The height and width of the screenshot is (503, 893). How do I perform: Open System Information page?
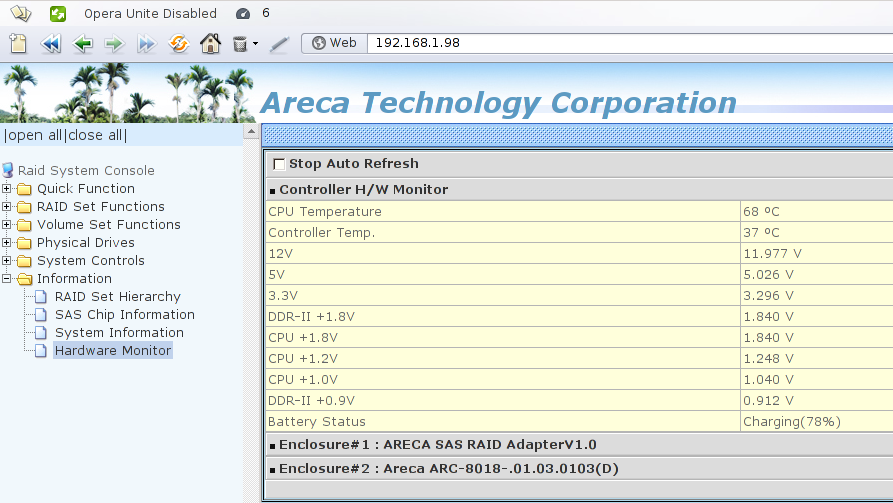(x=119, y=333)
